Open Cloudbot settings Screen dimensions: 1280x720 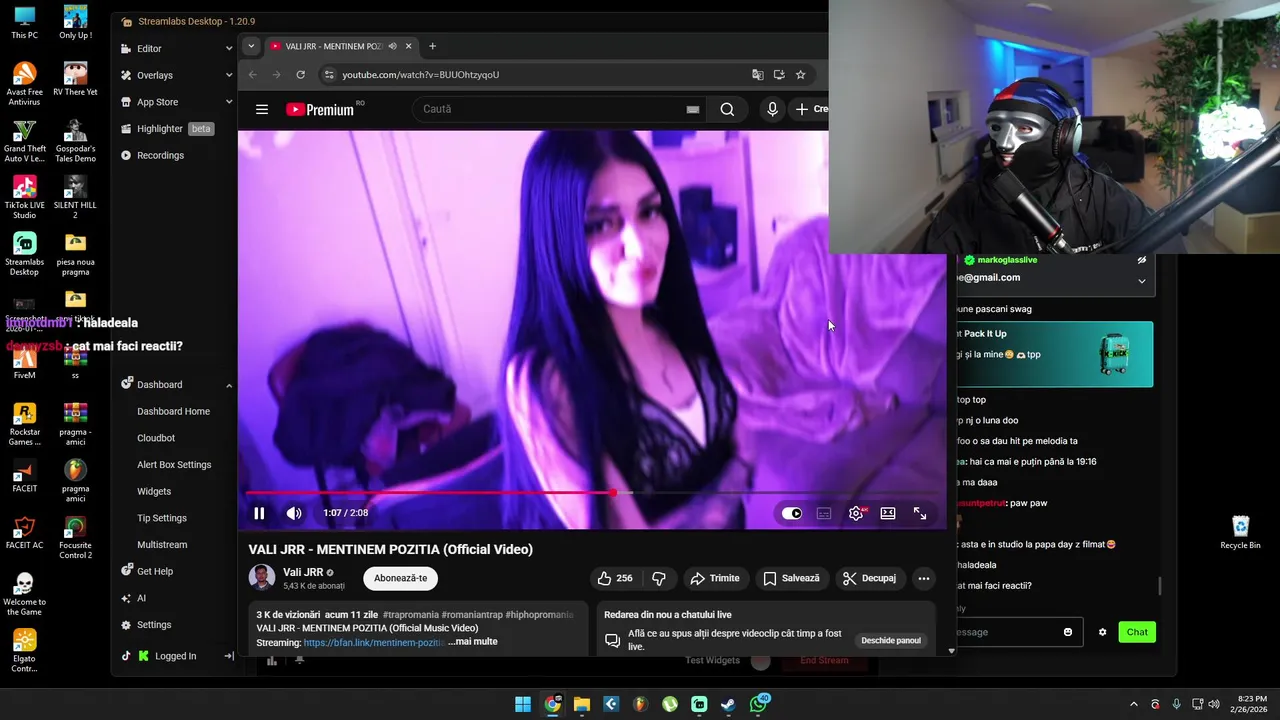click(x=156, y=438)
